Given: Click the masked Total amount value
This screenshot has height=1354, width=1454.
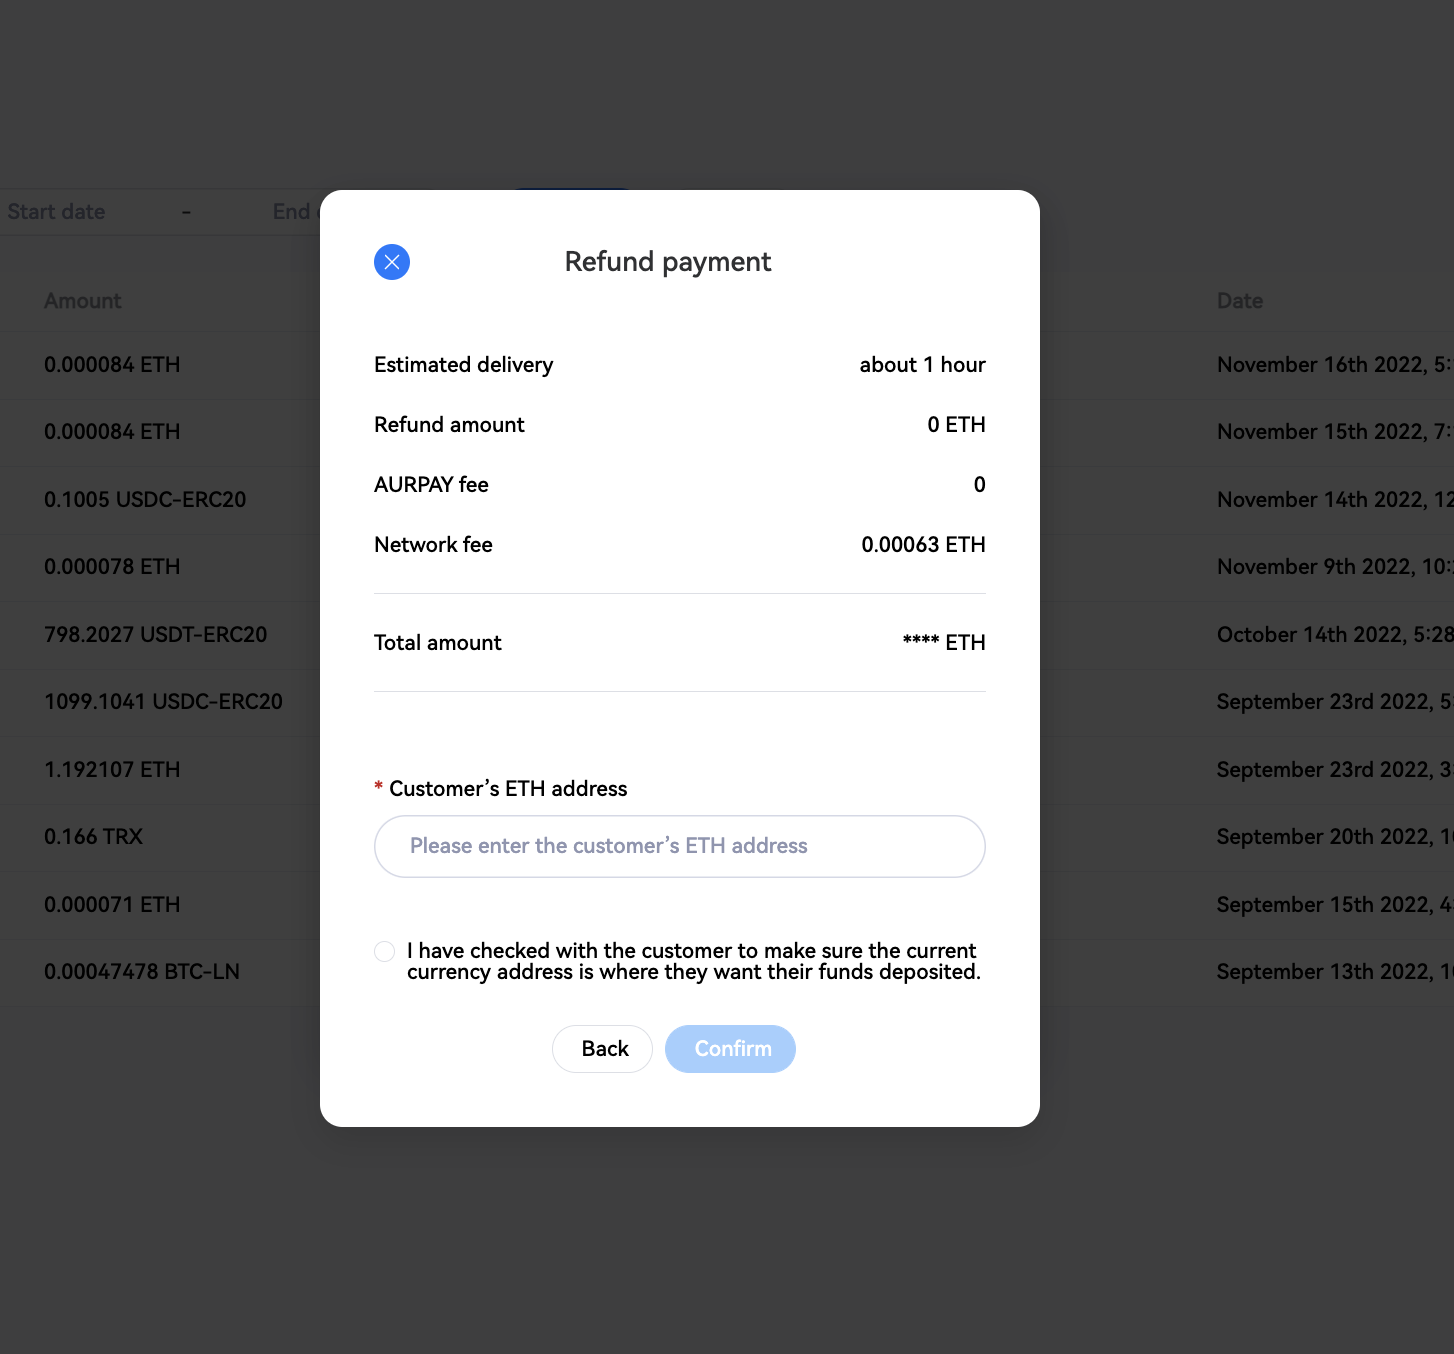Looking at the screenshot, I should 944,643.
